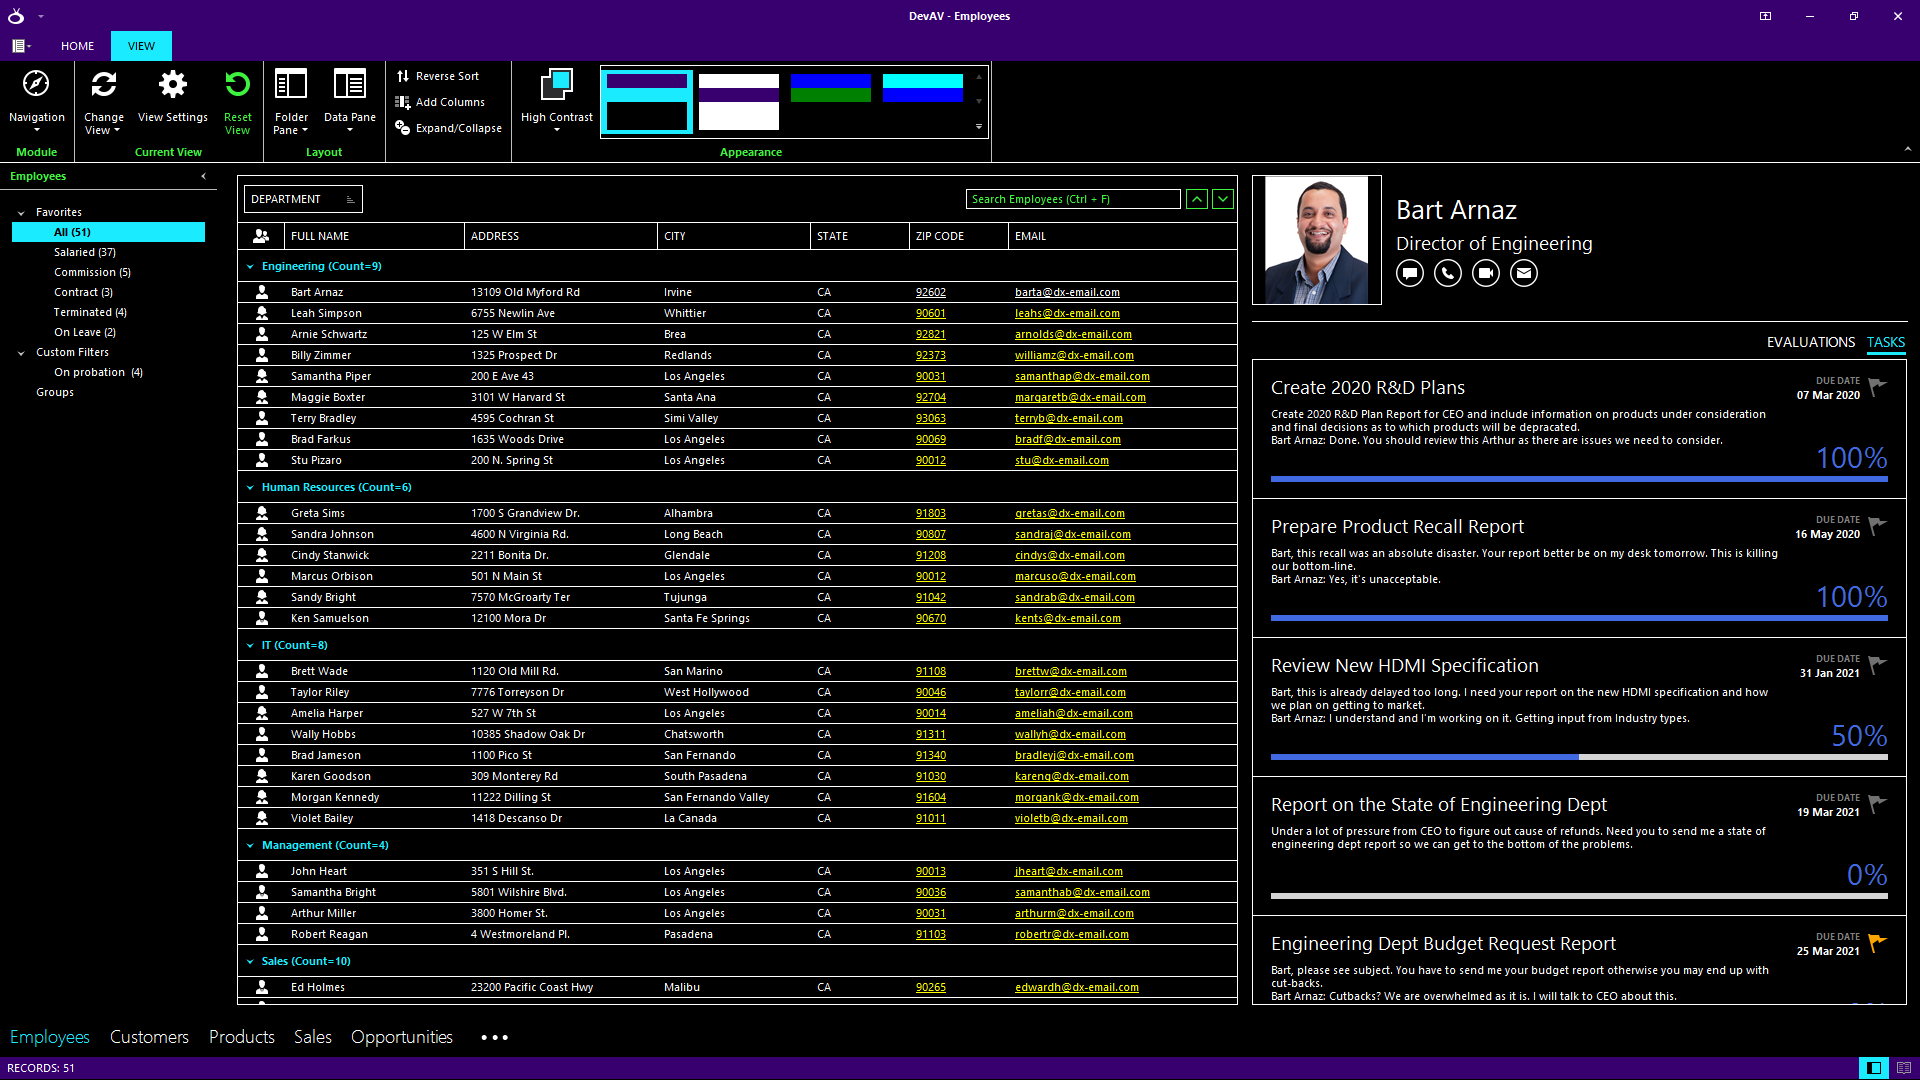
Task: Click the Search Employees input field
Action: tap(1072, 199)
